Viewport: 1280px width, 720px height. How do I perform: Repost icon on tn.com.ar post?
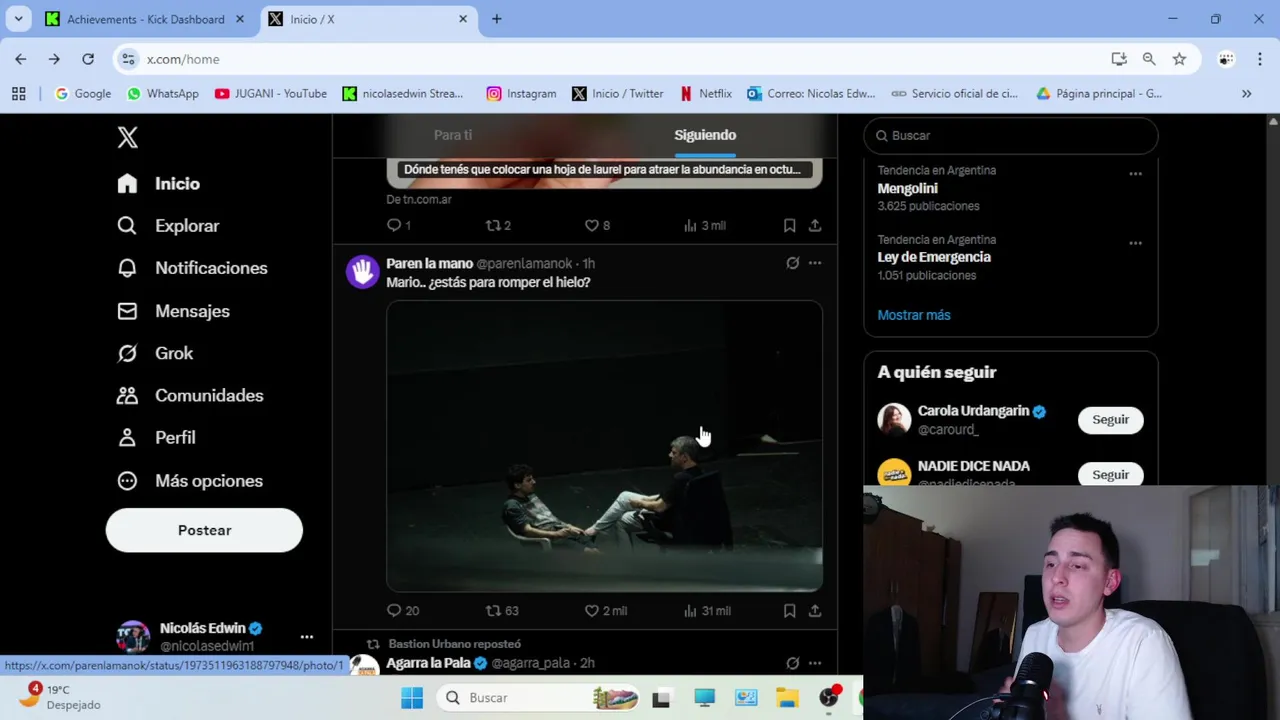pyautogui.click(x=492, y=226)
